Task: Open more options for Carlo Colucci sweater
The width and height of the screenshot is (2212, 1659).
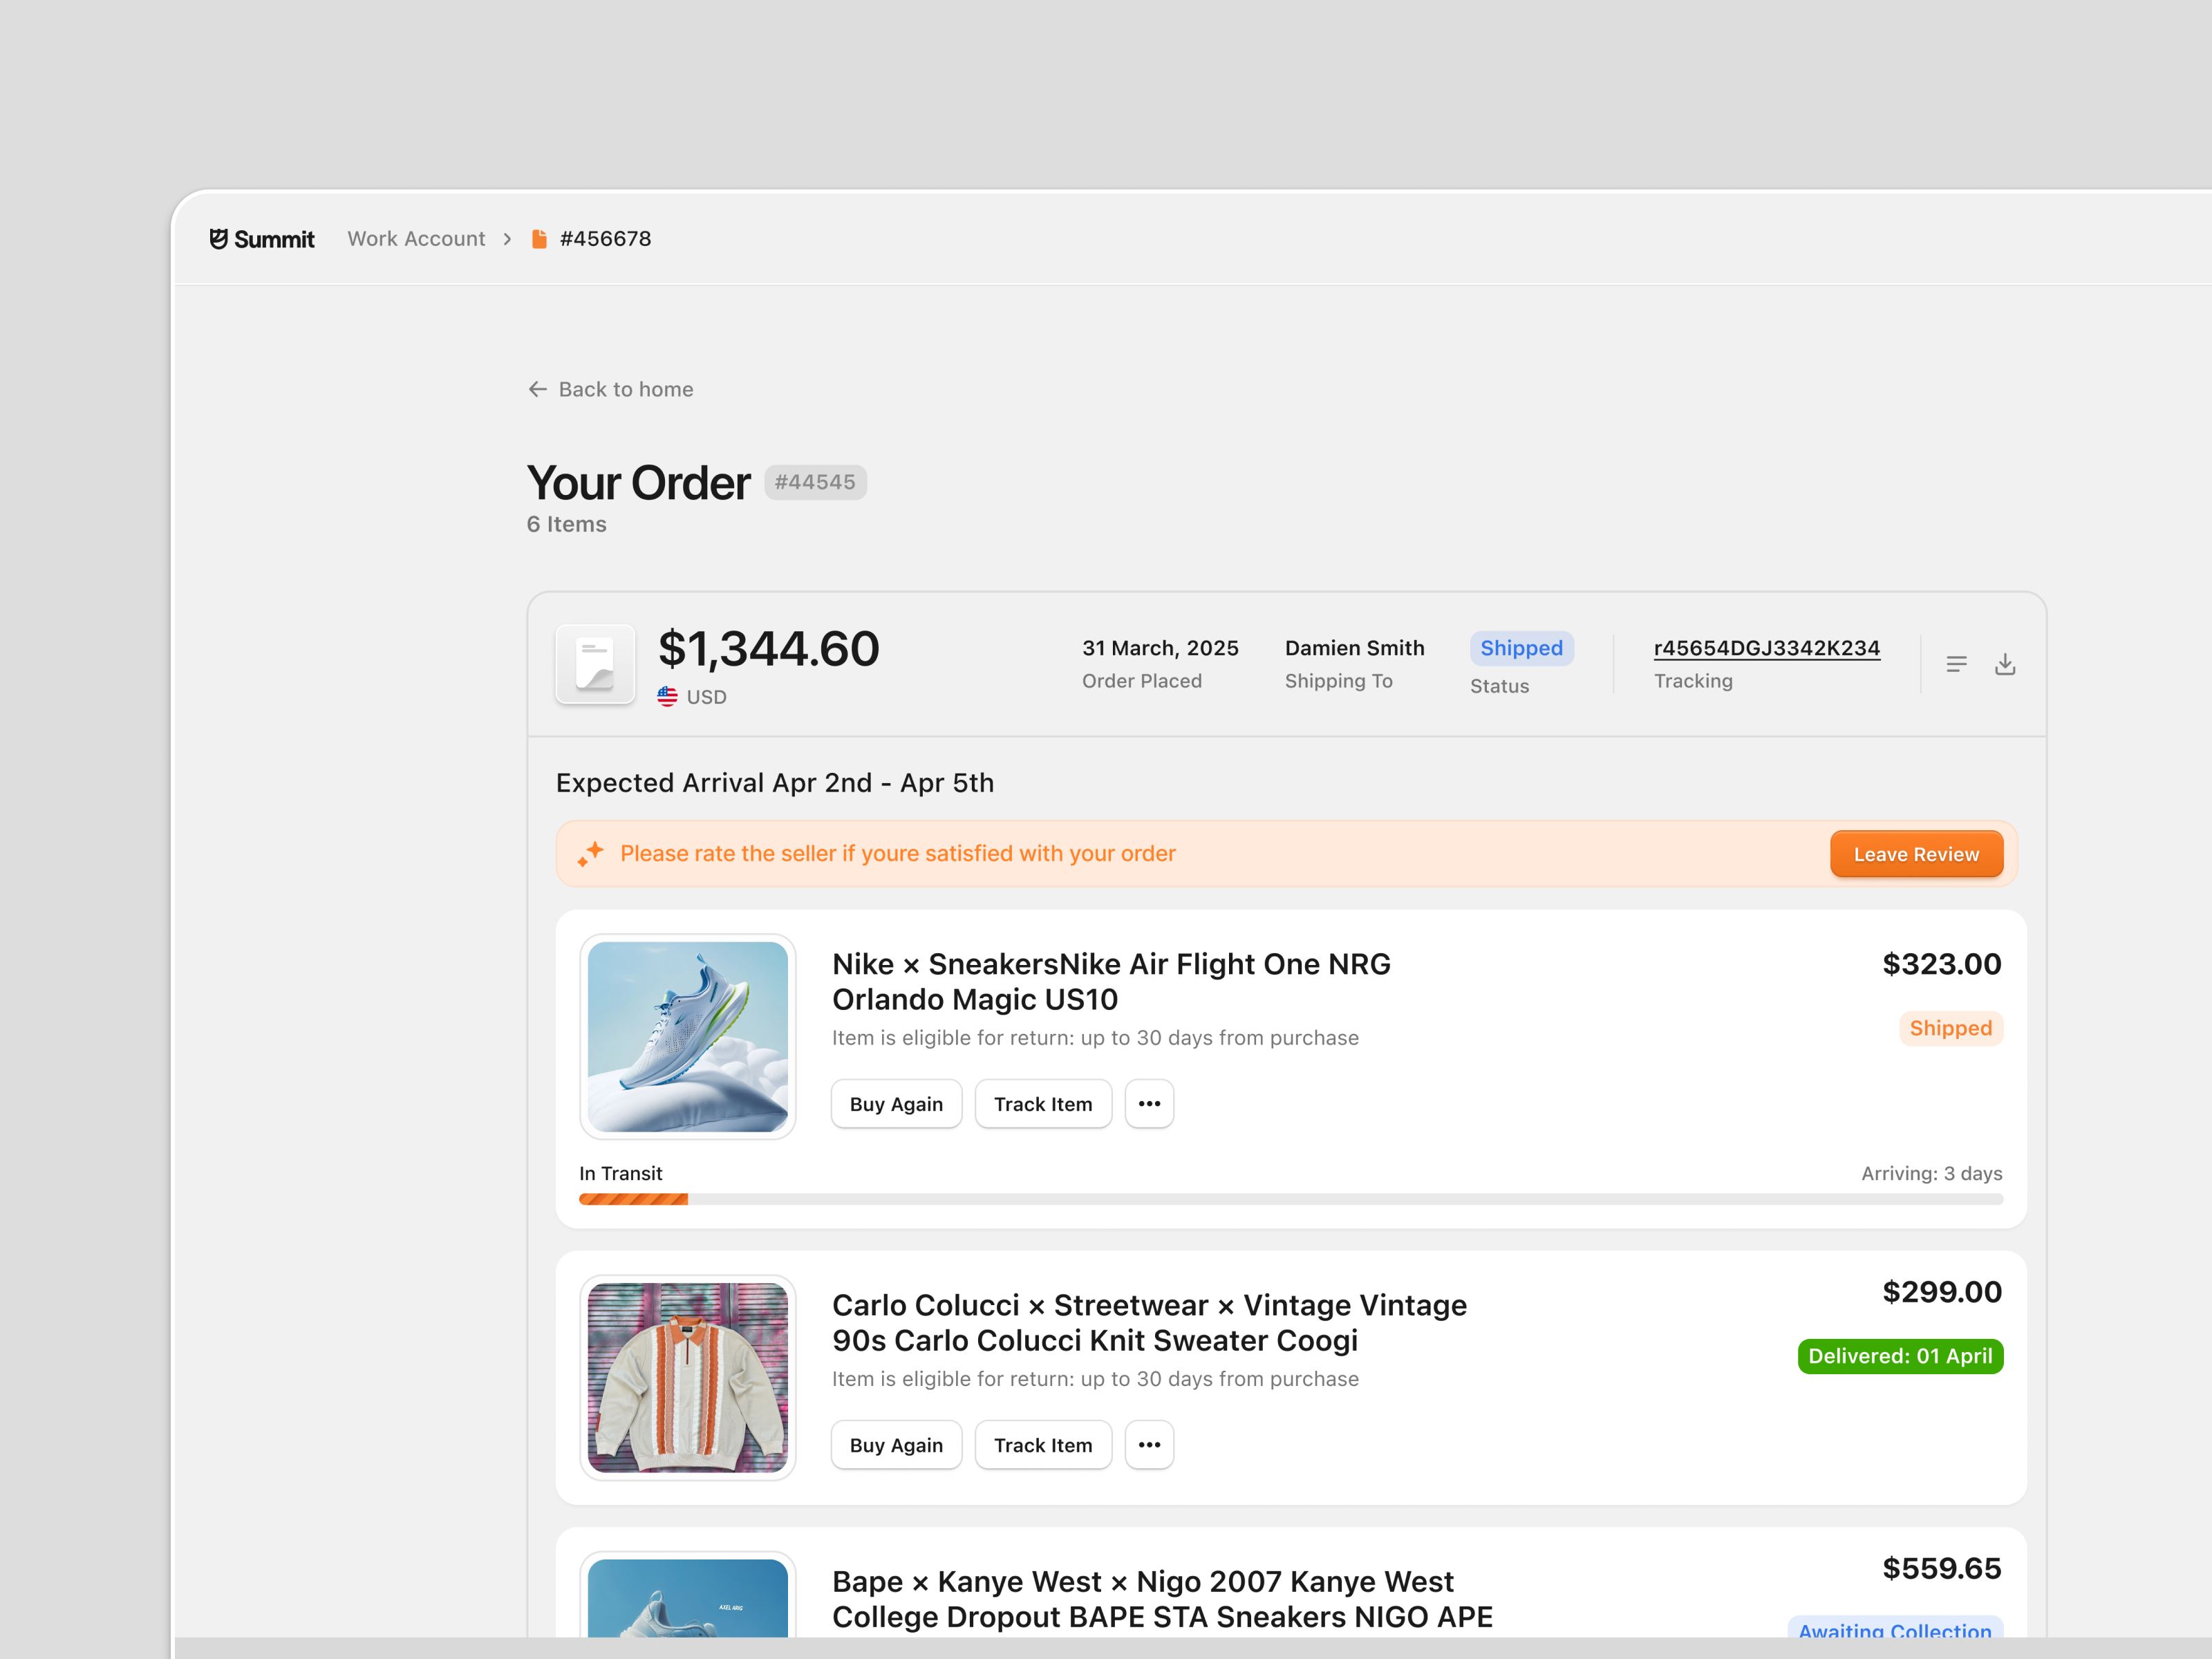Action: pos(1149,1445)
